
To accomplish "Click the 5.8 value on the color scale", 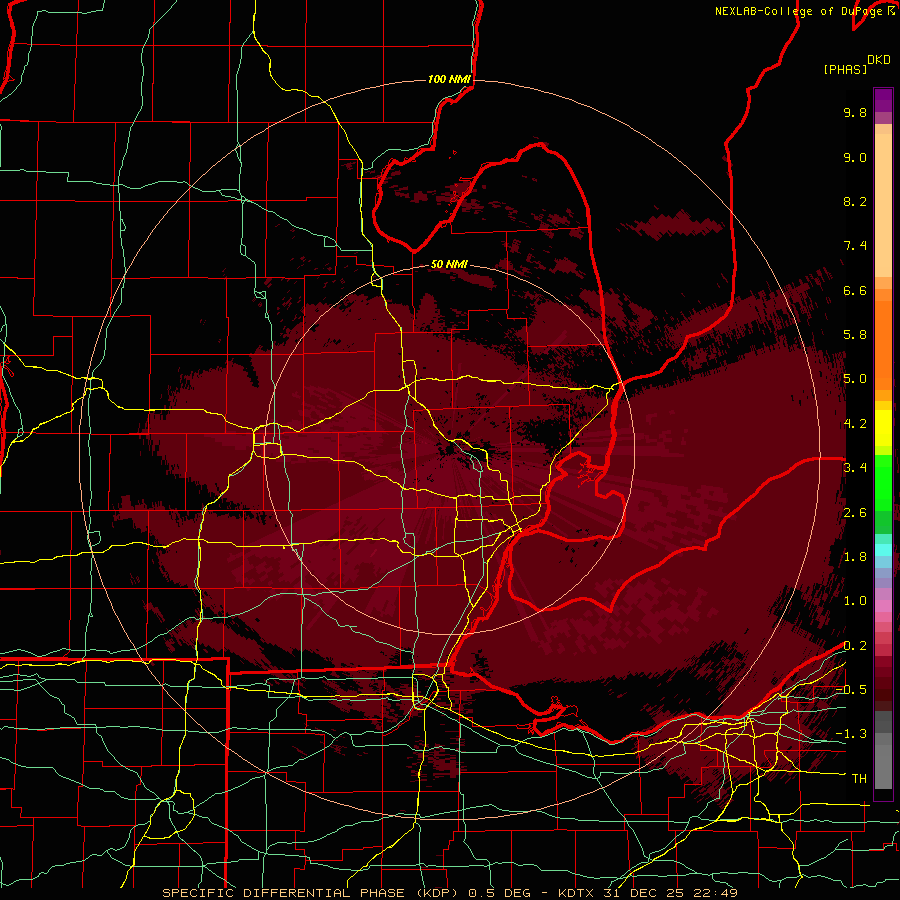I will pyautogui.click(x=855, y=335).
